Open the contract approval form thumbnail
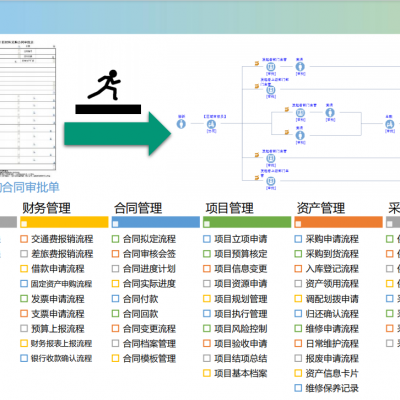Image resolution: width=400 pixels, height=400 pixels. 28,108
